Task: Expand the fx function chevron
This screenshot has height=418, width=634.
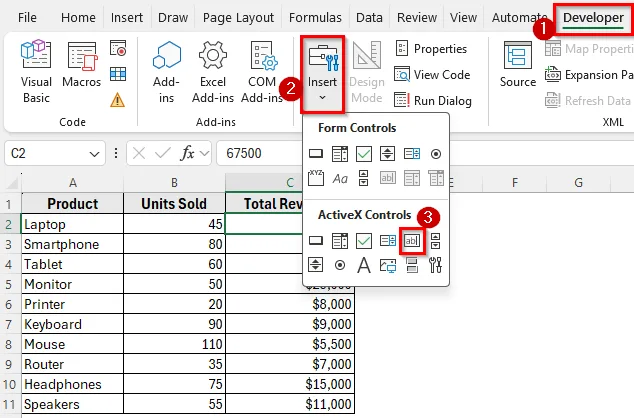Action: click(205, 154)
